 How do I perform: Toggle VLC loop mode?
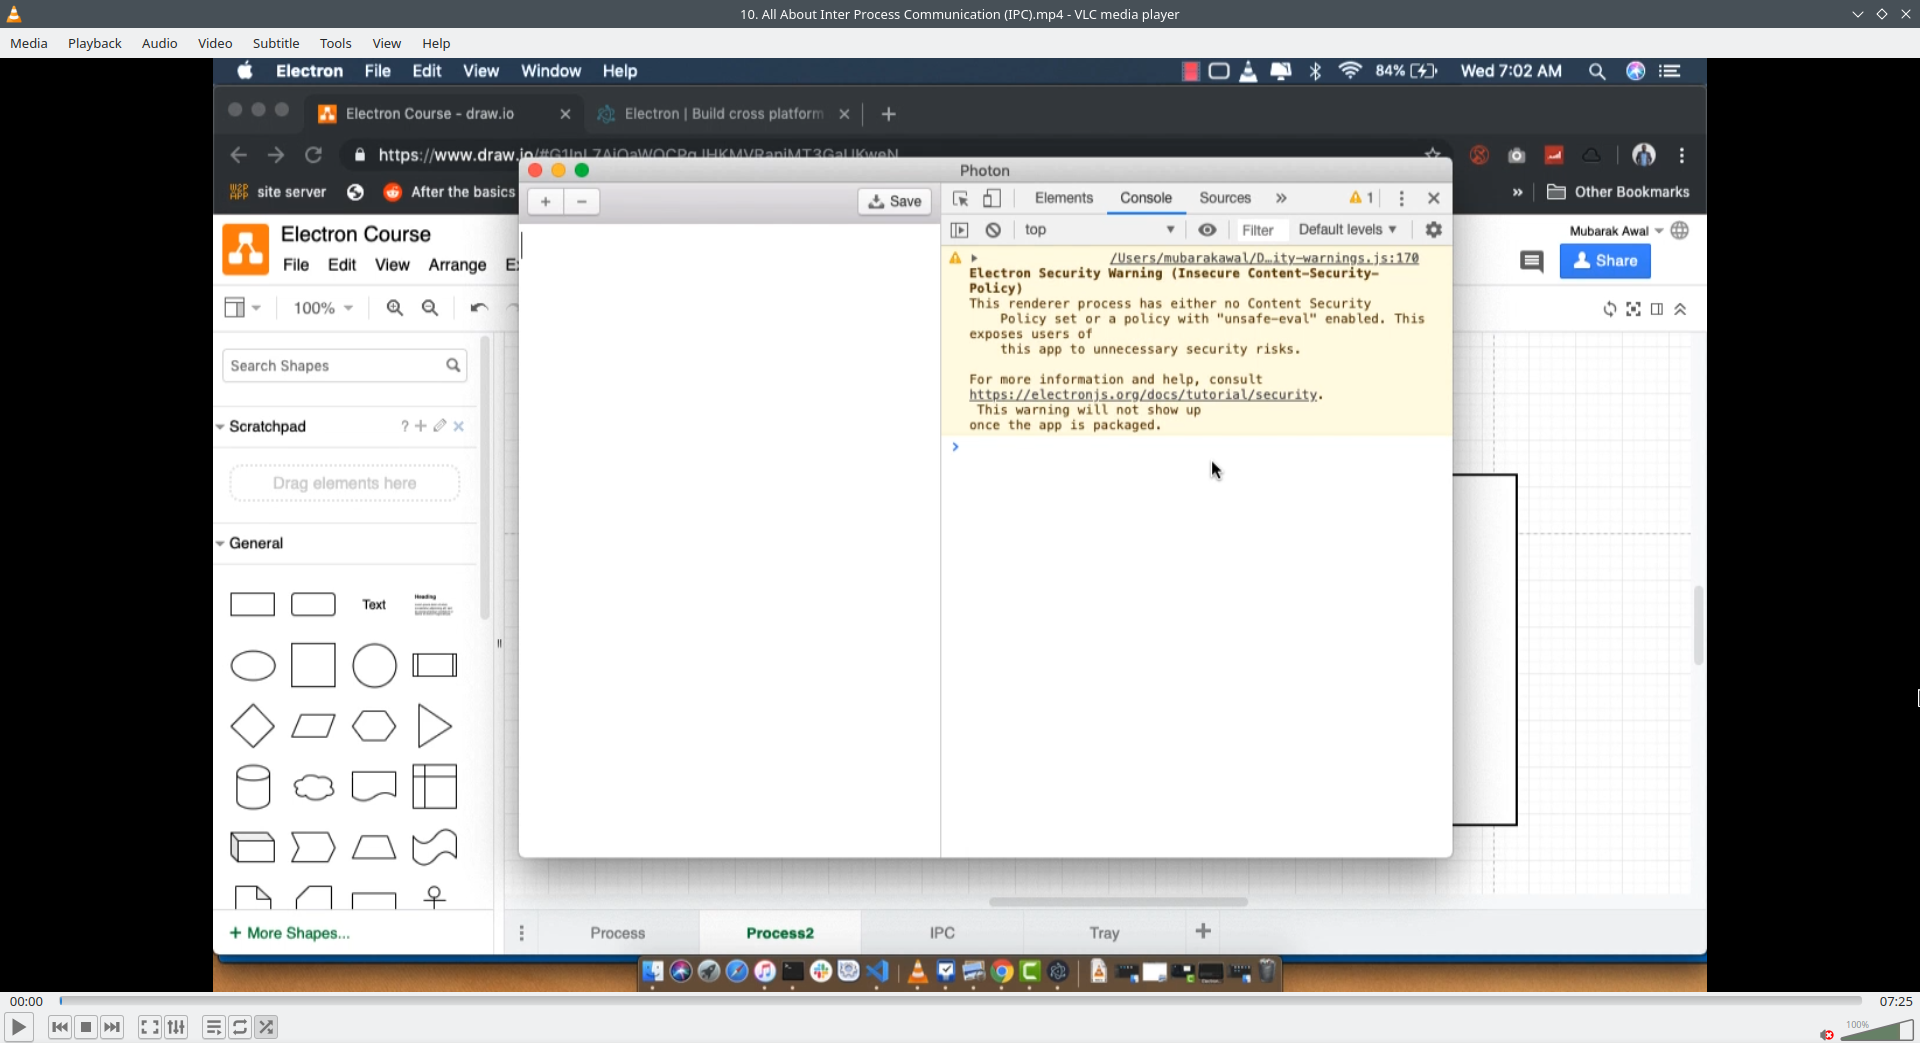click(x=240, y=1027)
